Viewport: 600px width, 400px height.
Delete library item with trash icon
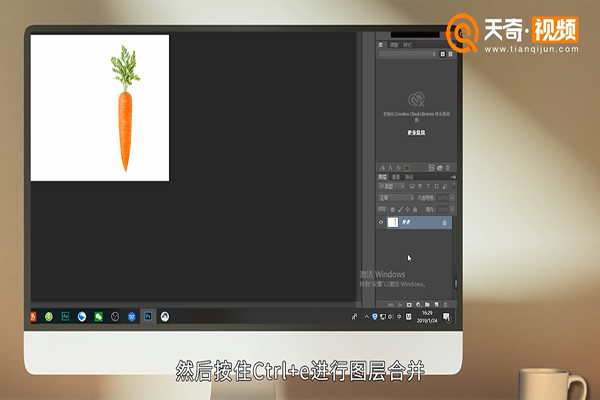448,168
